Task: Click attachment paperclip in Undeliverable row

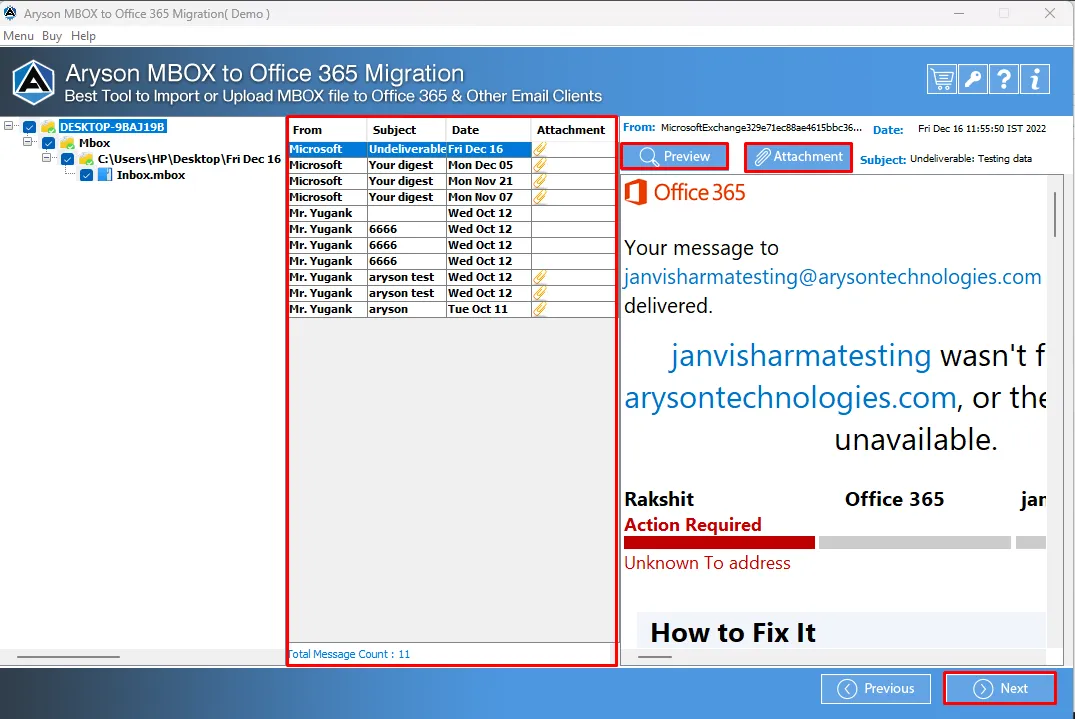Action: tap(540, 149)
